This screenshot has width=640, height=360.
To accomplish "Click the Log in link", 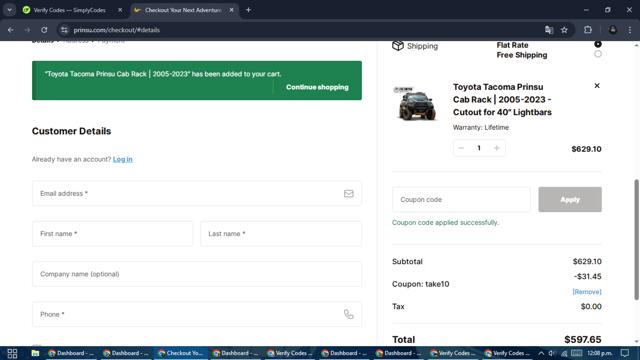I will (122, 159).
